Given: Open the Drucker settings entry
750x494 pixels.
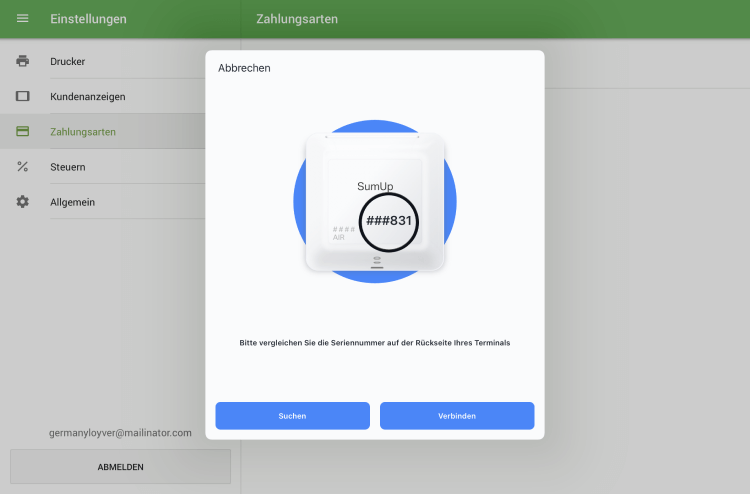Looking at the screenshot, I should tap(68, 62).
